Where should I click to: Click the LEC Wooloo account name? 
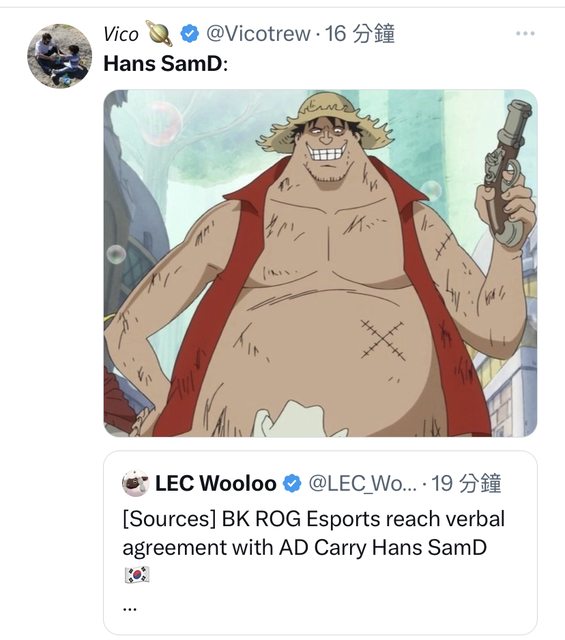[x=216, y=484]
